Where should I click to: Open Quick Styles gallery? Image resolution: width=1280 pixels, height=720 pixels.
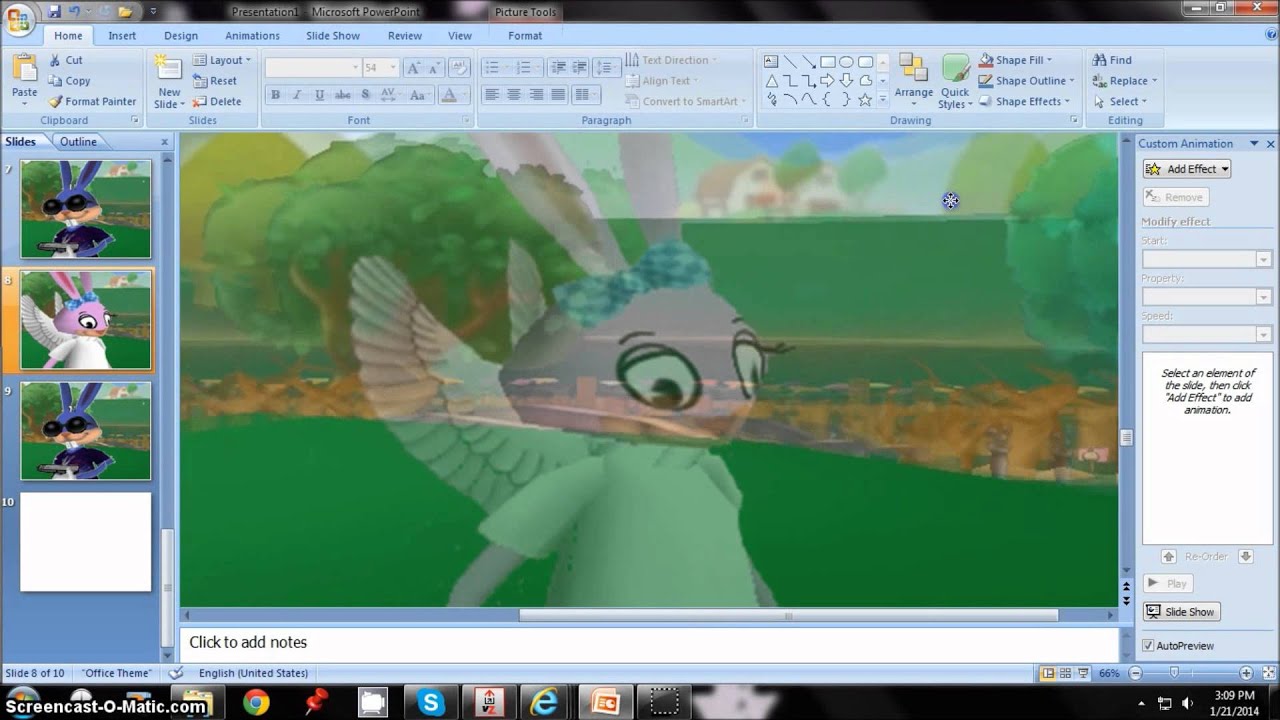click(955, 82)
